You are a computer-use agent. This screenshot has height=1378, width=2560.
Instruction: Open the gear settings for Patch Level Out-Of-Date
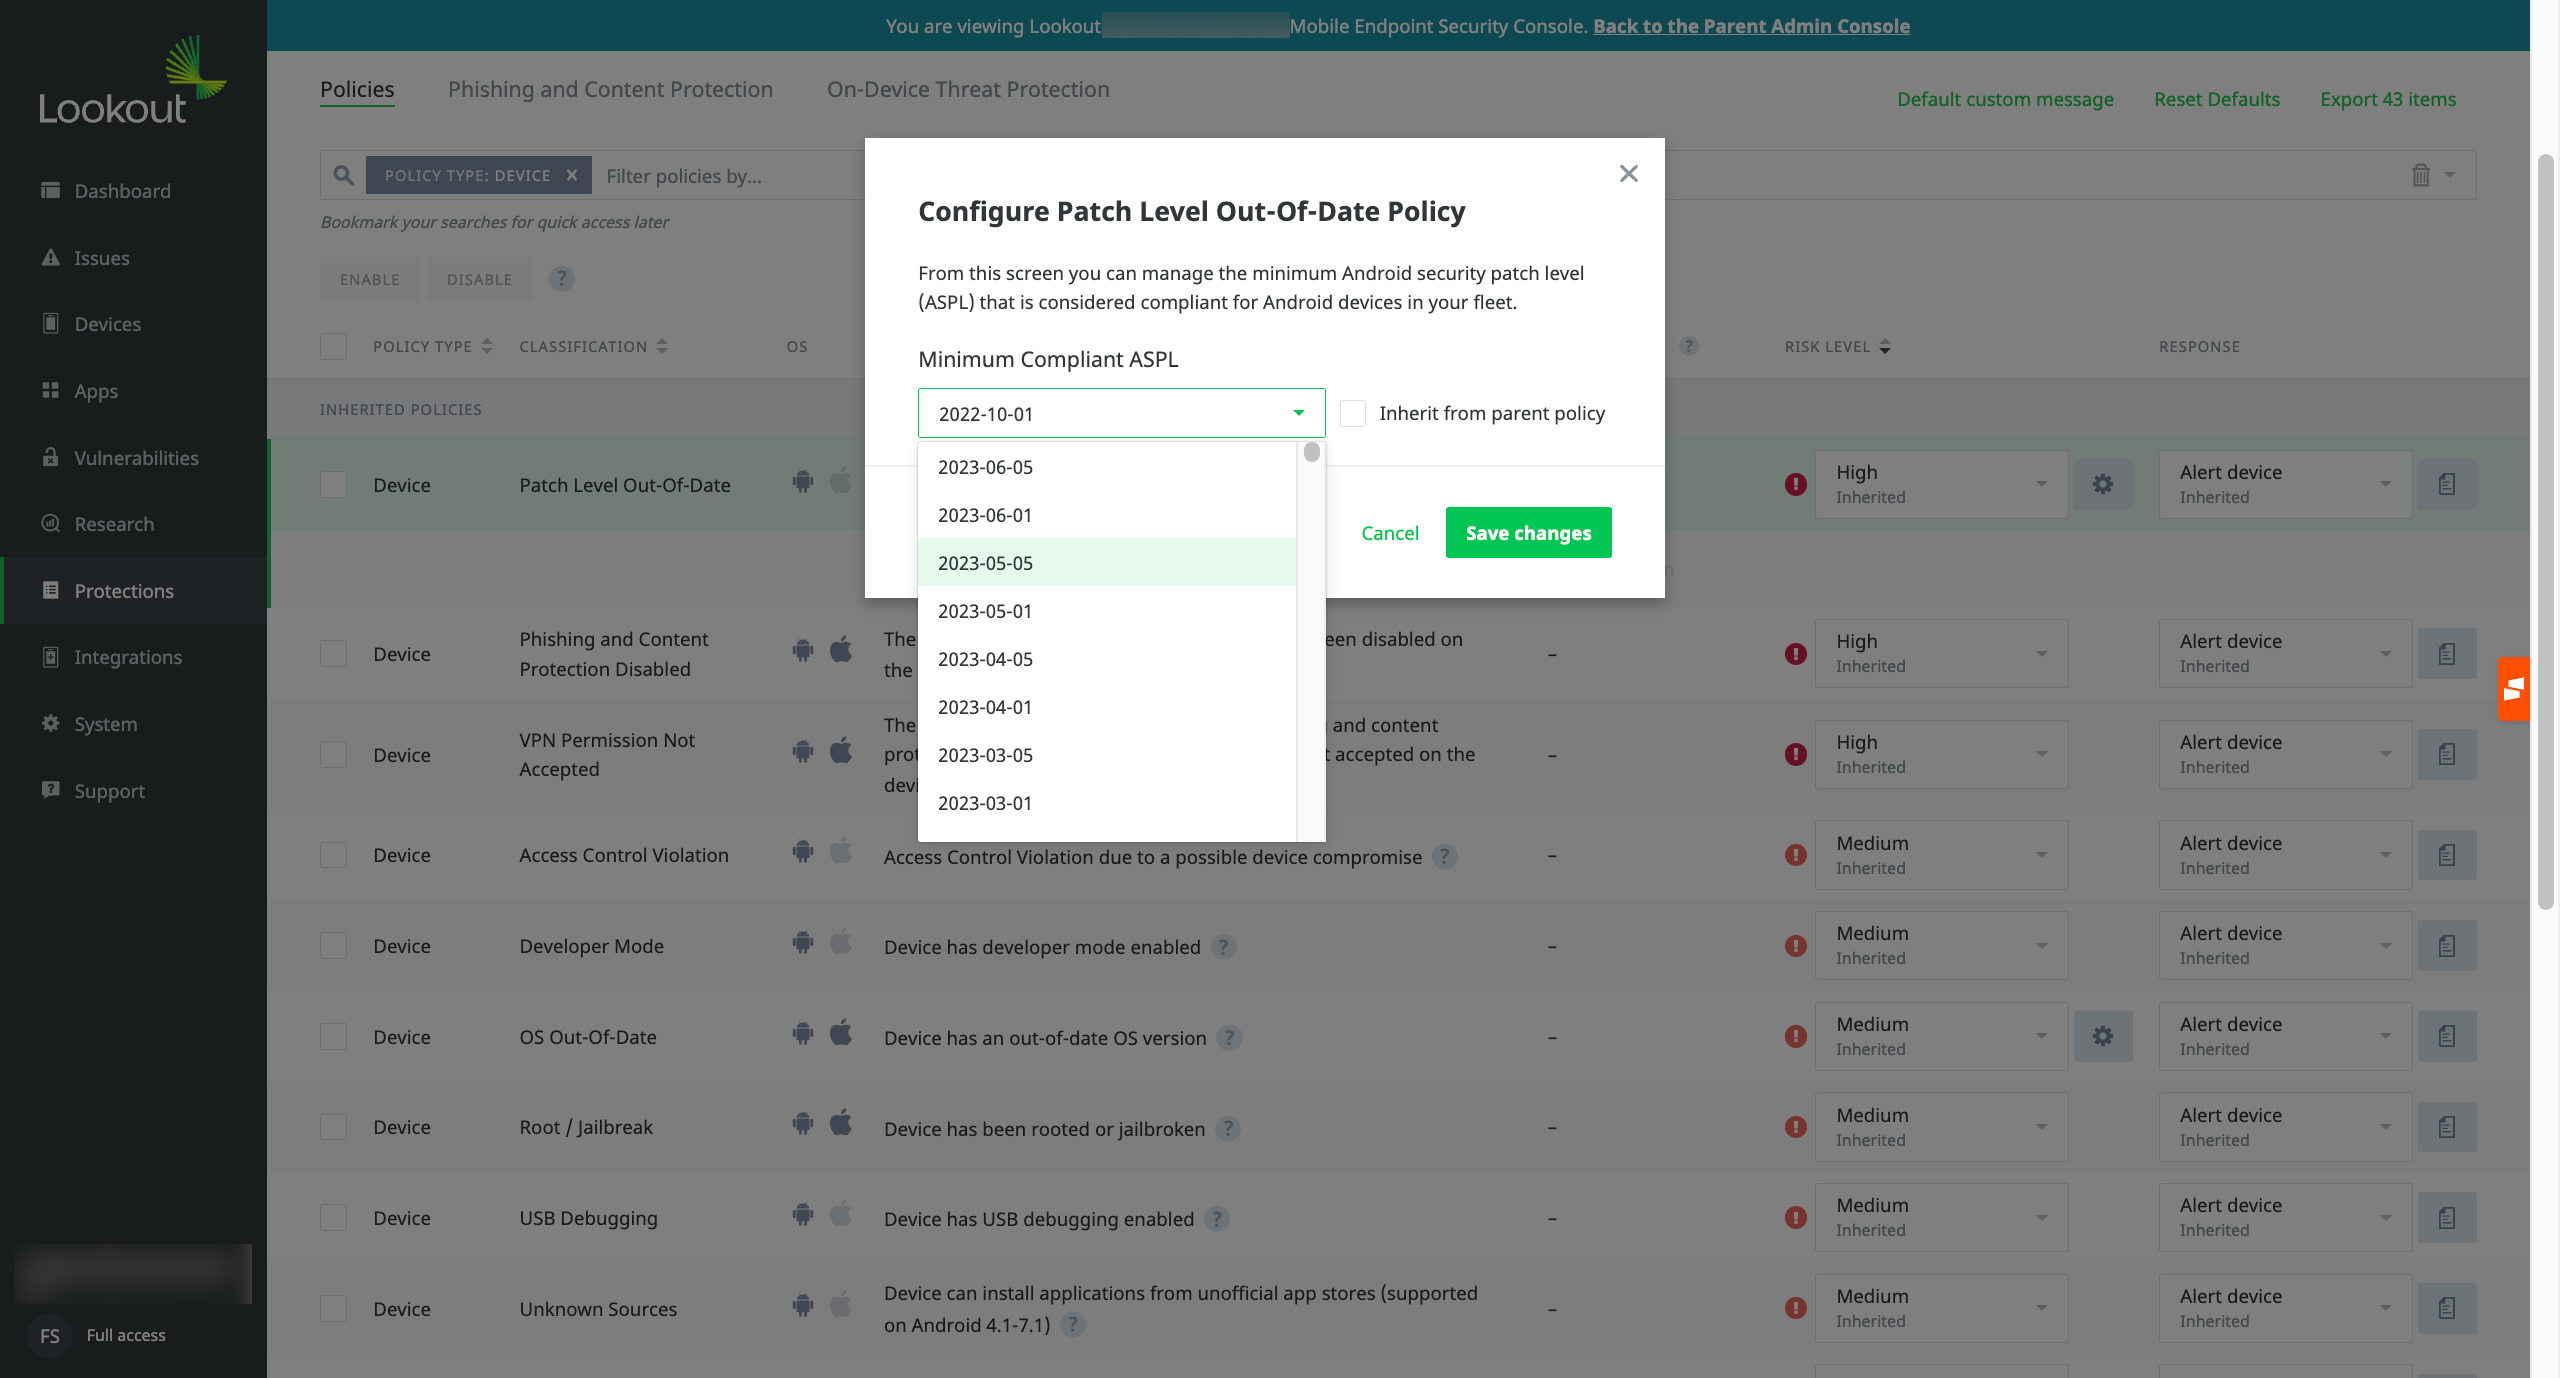(x=2103, y=485)
